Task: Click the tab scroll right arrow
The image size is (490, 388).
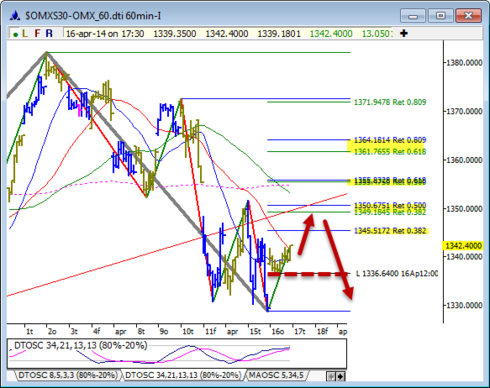Action: coord(340,376)
